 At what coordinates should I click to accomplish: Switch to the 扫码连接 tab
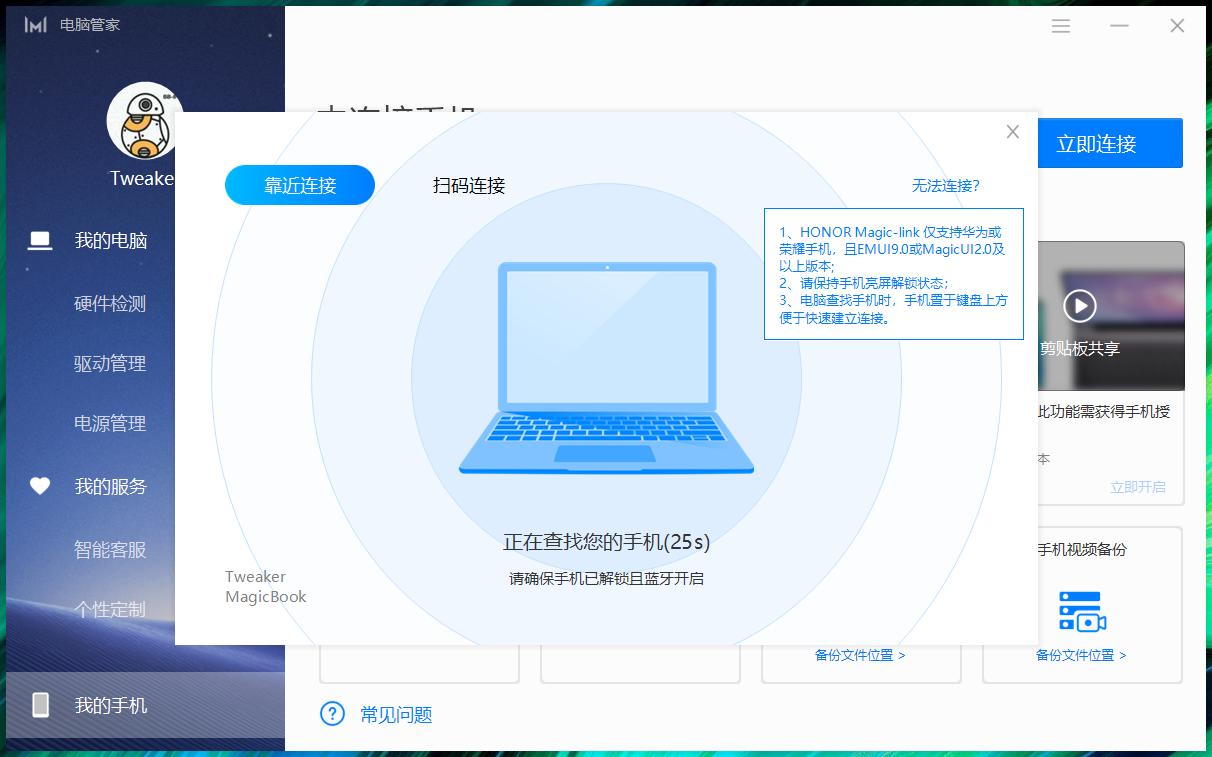click(x=468, y=185)
